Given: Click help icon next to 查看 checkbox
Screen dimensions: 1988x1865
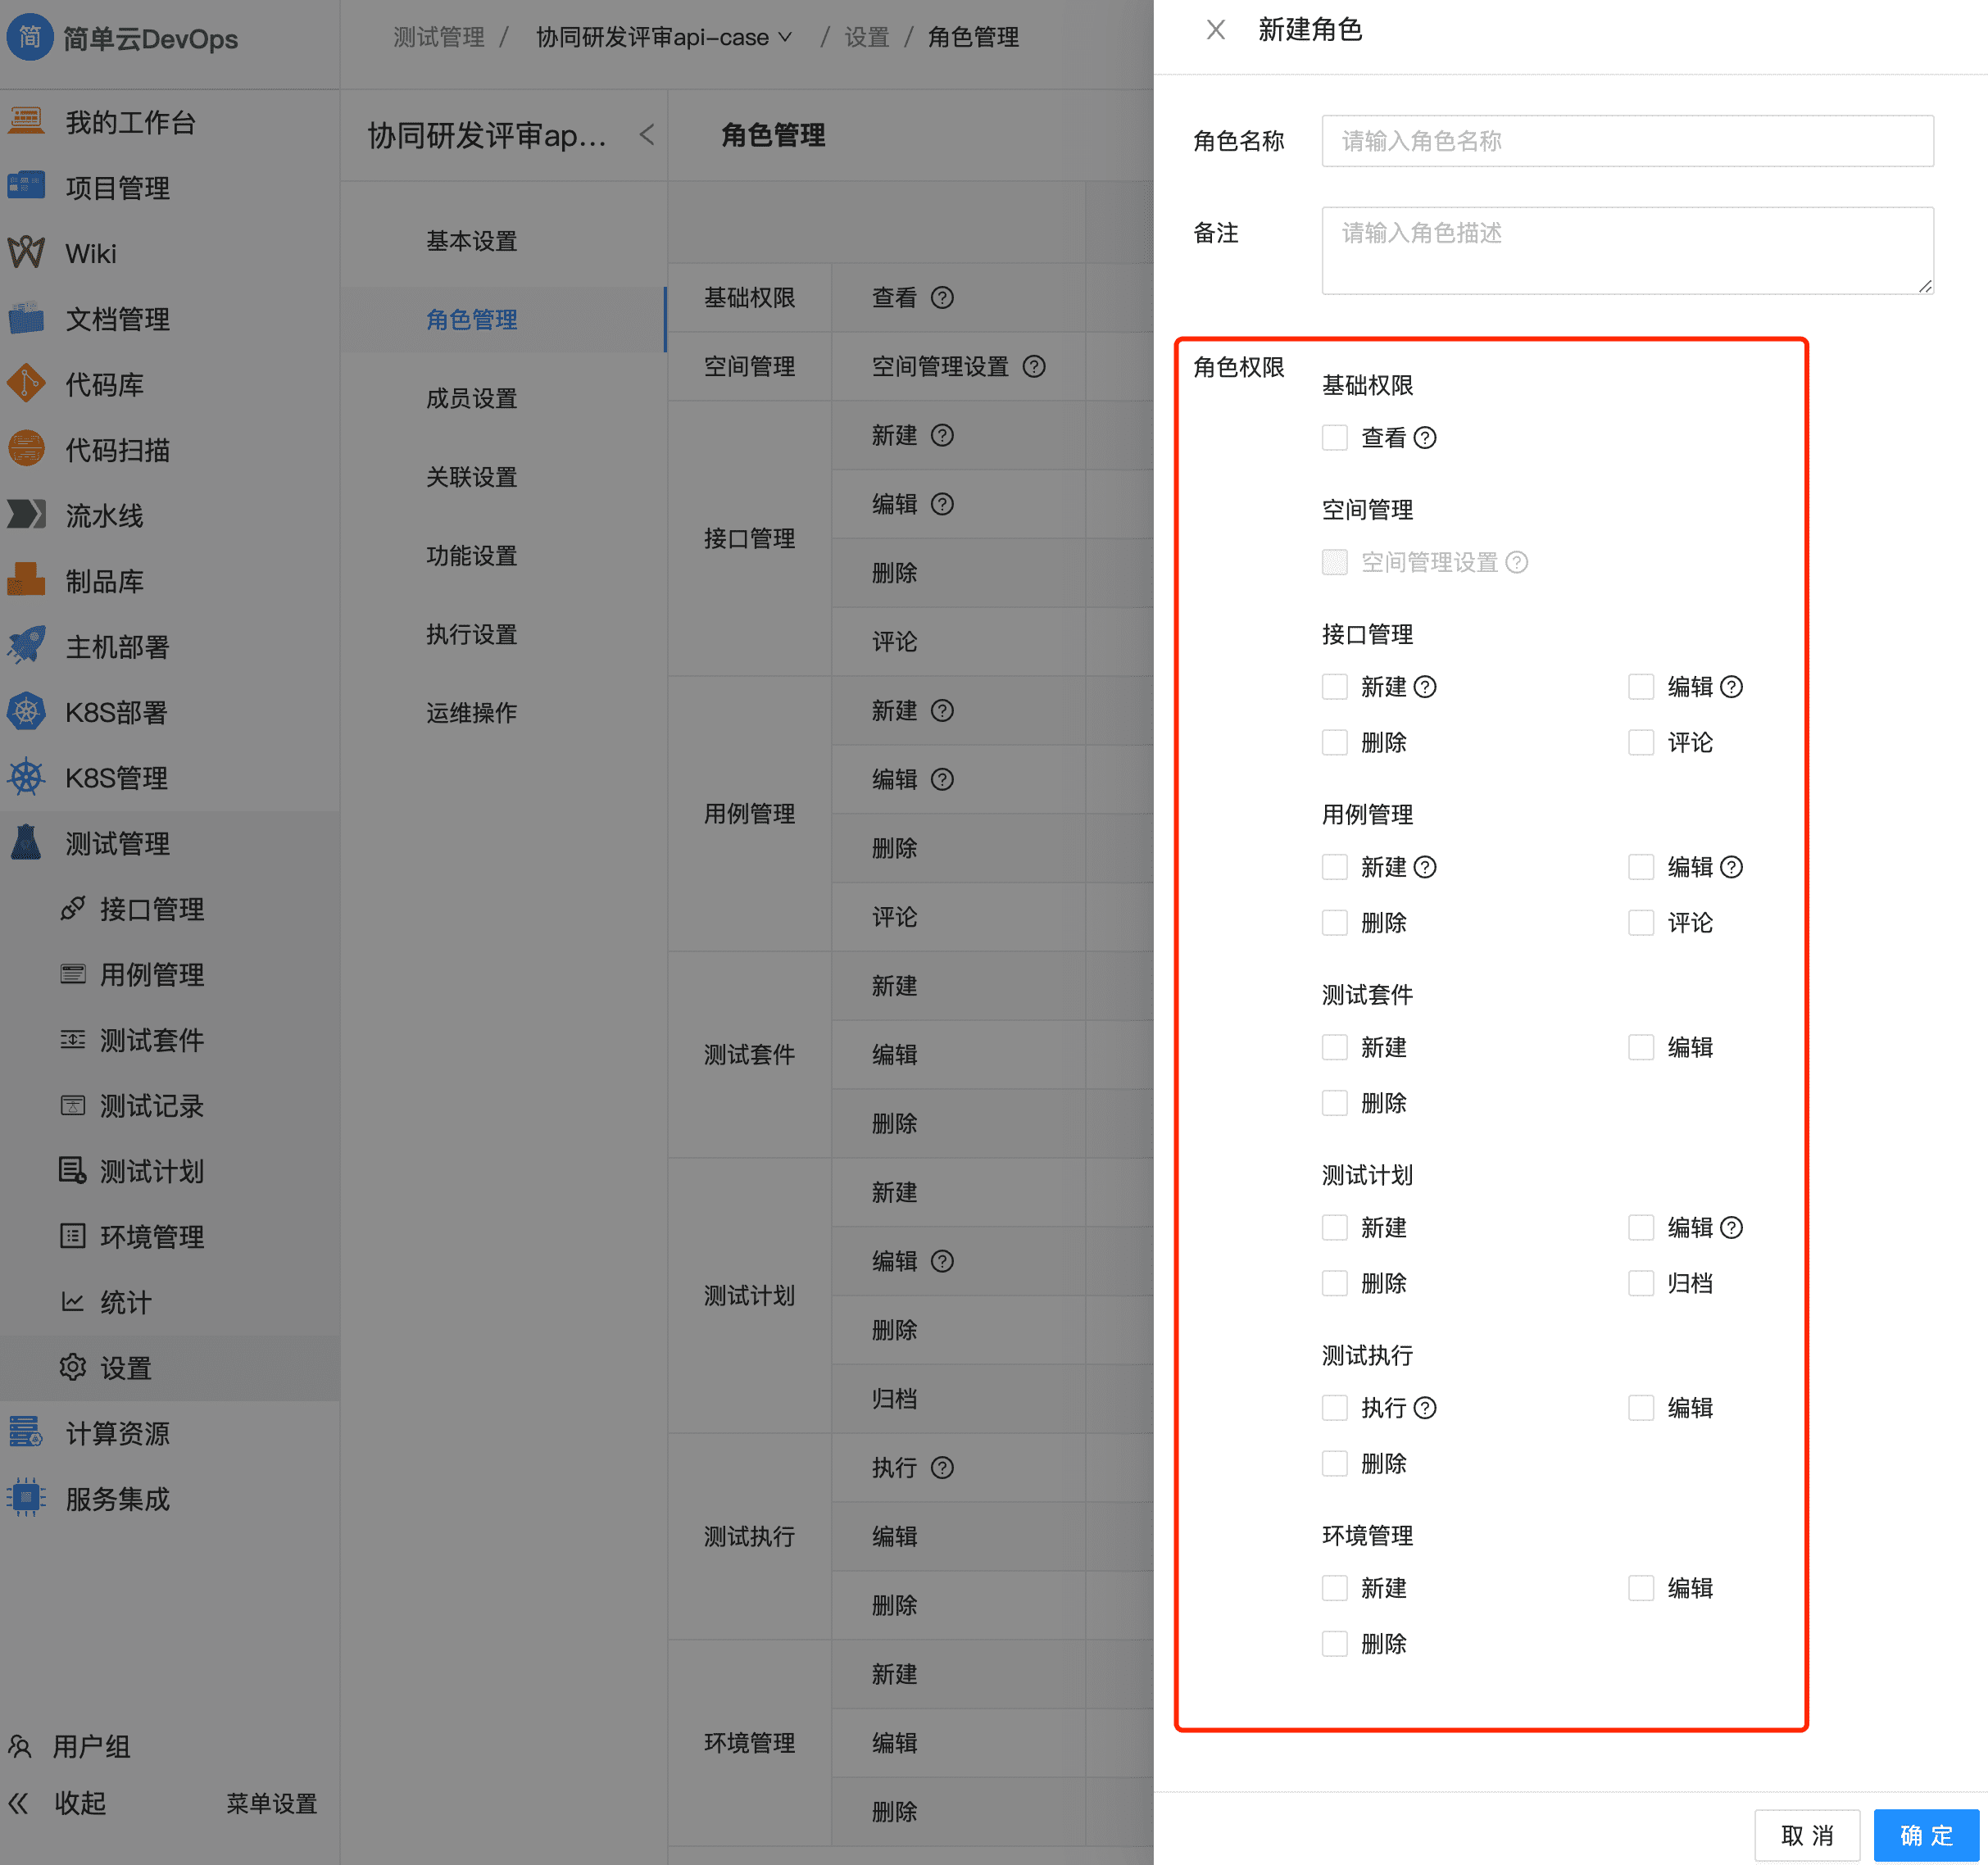Looking at the screenshot, I should pyautogui.click(x=1425, y=438).
